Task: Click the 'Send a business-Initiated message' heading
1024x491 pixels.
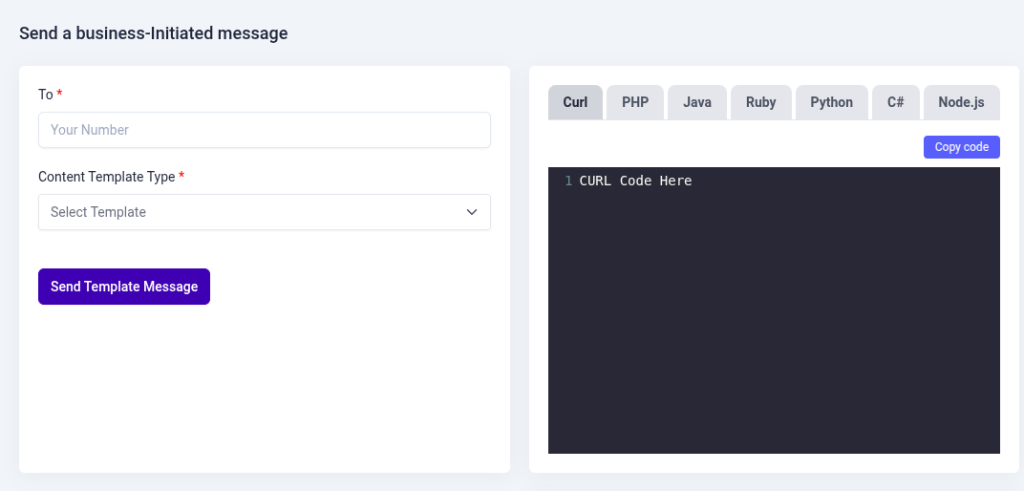Action: [x=153, y=33]
